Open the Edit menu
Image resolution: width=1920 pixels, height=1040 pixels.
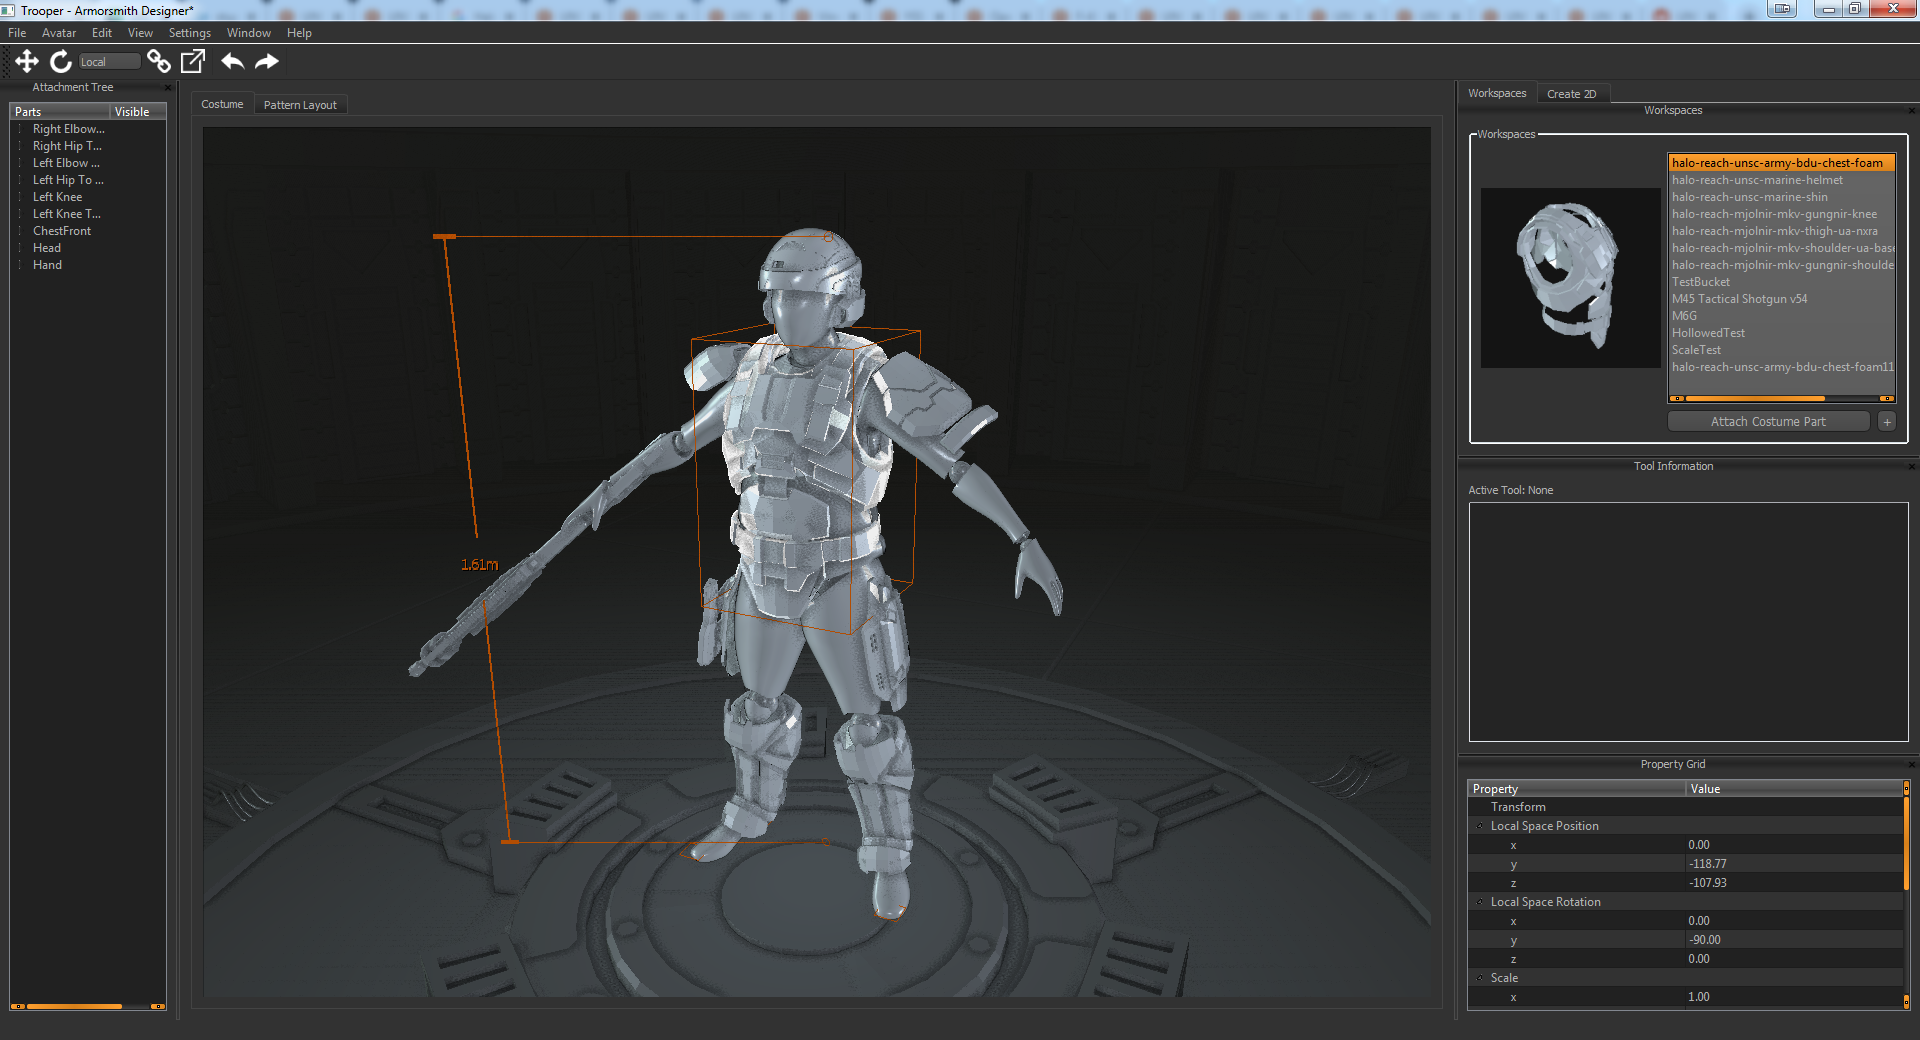(102, 33)
